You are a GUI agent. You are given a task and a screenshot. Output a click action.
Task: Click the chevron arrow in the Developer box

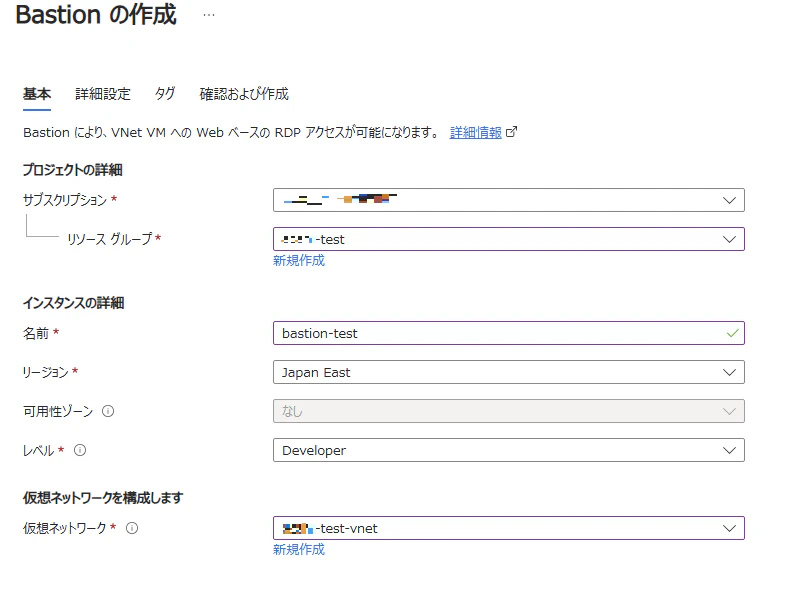[729, 450]
